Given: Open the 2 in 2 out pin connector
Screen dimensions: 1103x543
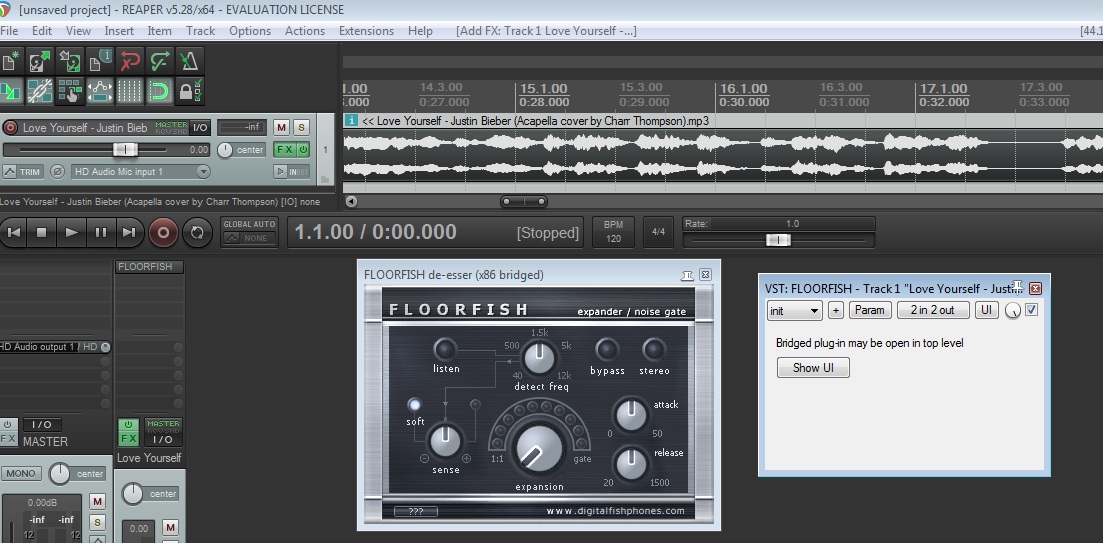Looking at the screenshot, I should coord(933,310).
